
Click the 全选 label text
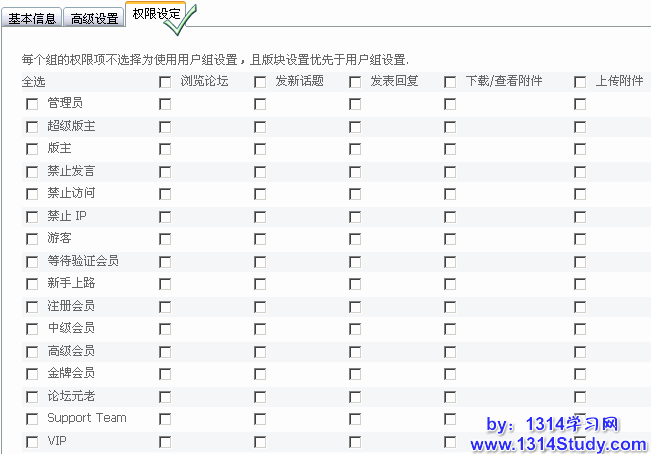(34, 82)
